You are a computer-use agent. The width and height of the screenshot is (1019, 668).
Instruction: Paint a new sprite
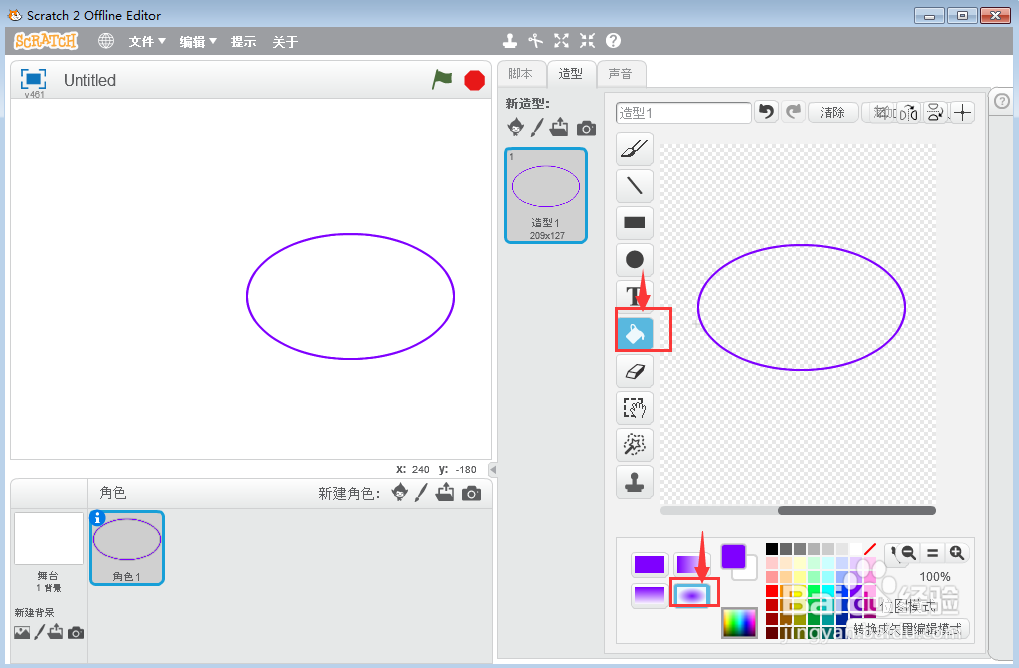point(421,493)
